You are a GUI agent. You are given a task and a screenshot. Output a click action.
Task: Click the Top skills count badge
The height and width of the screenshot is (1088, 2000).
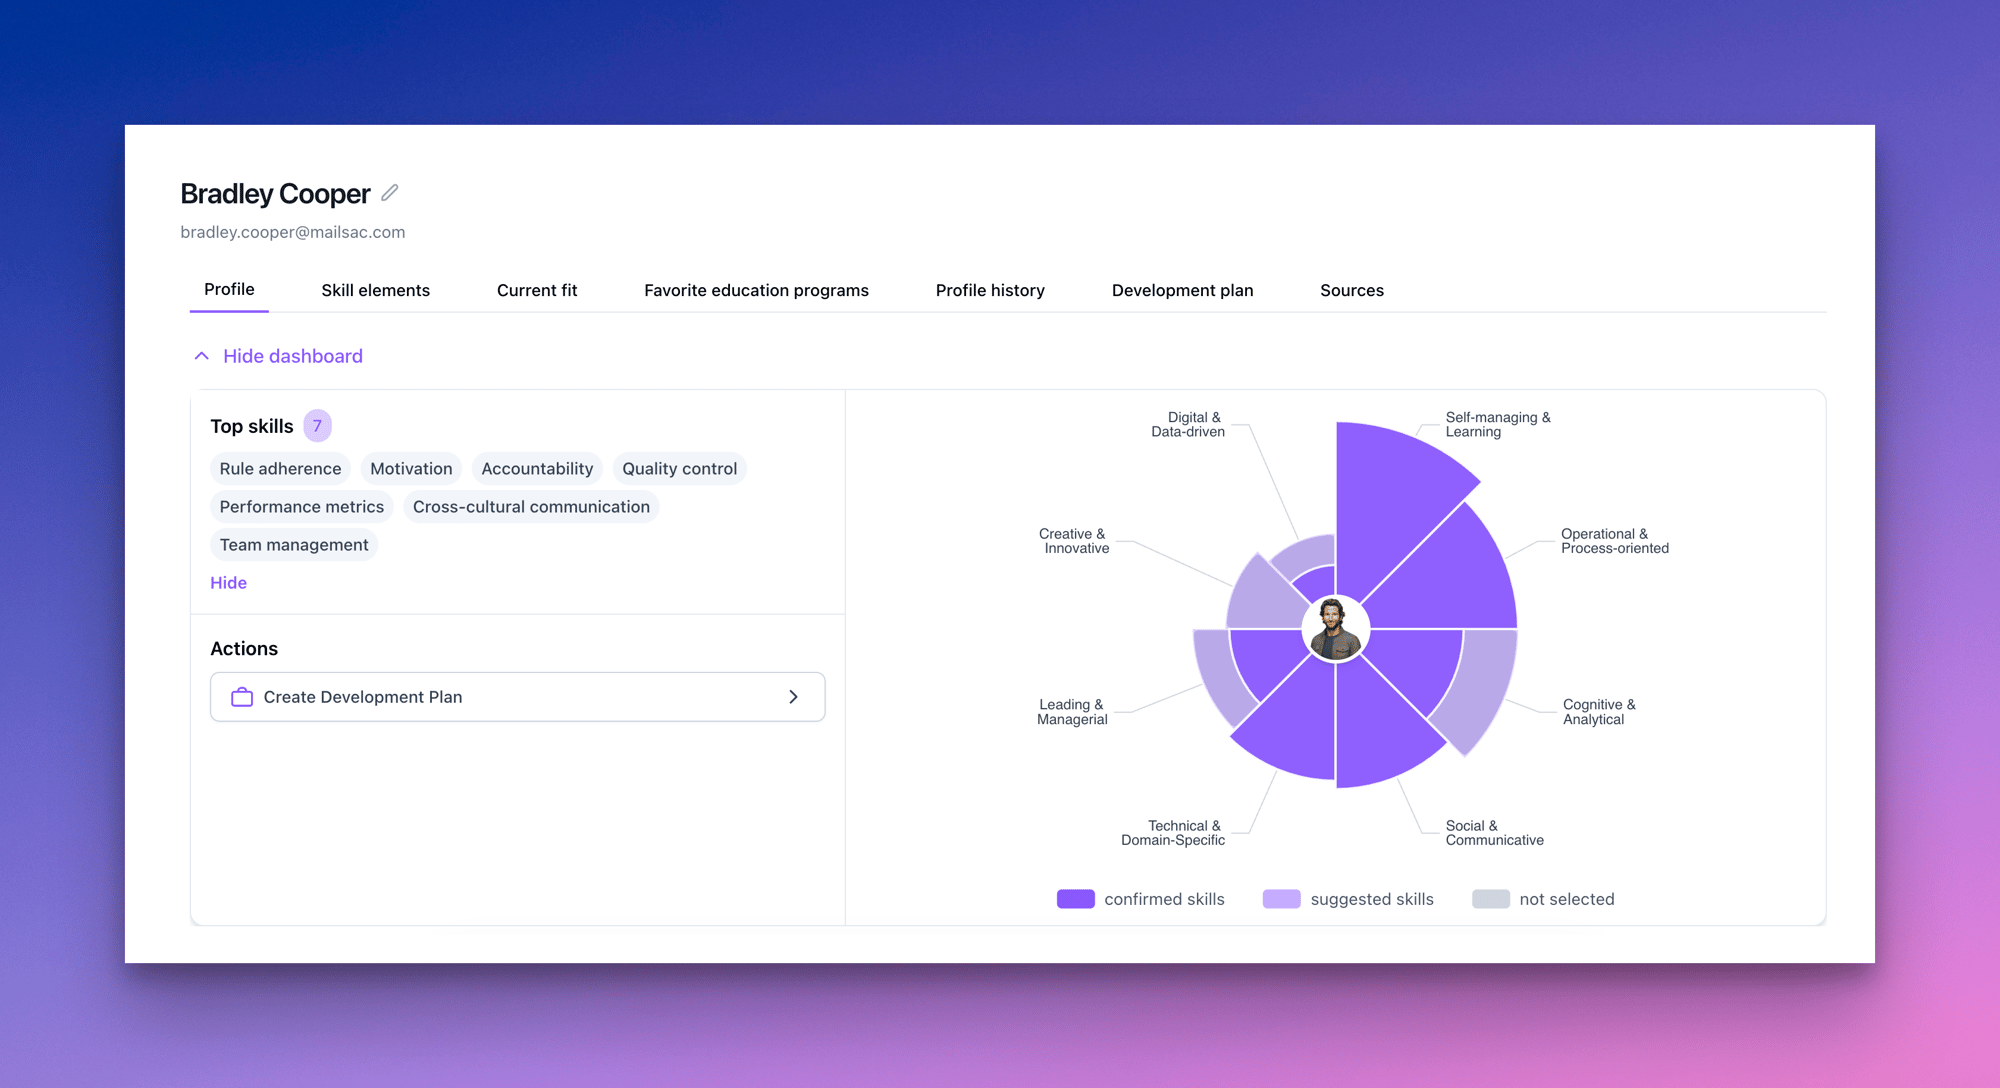coord(317,426)
